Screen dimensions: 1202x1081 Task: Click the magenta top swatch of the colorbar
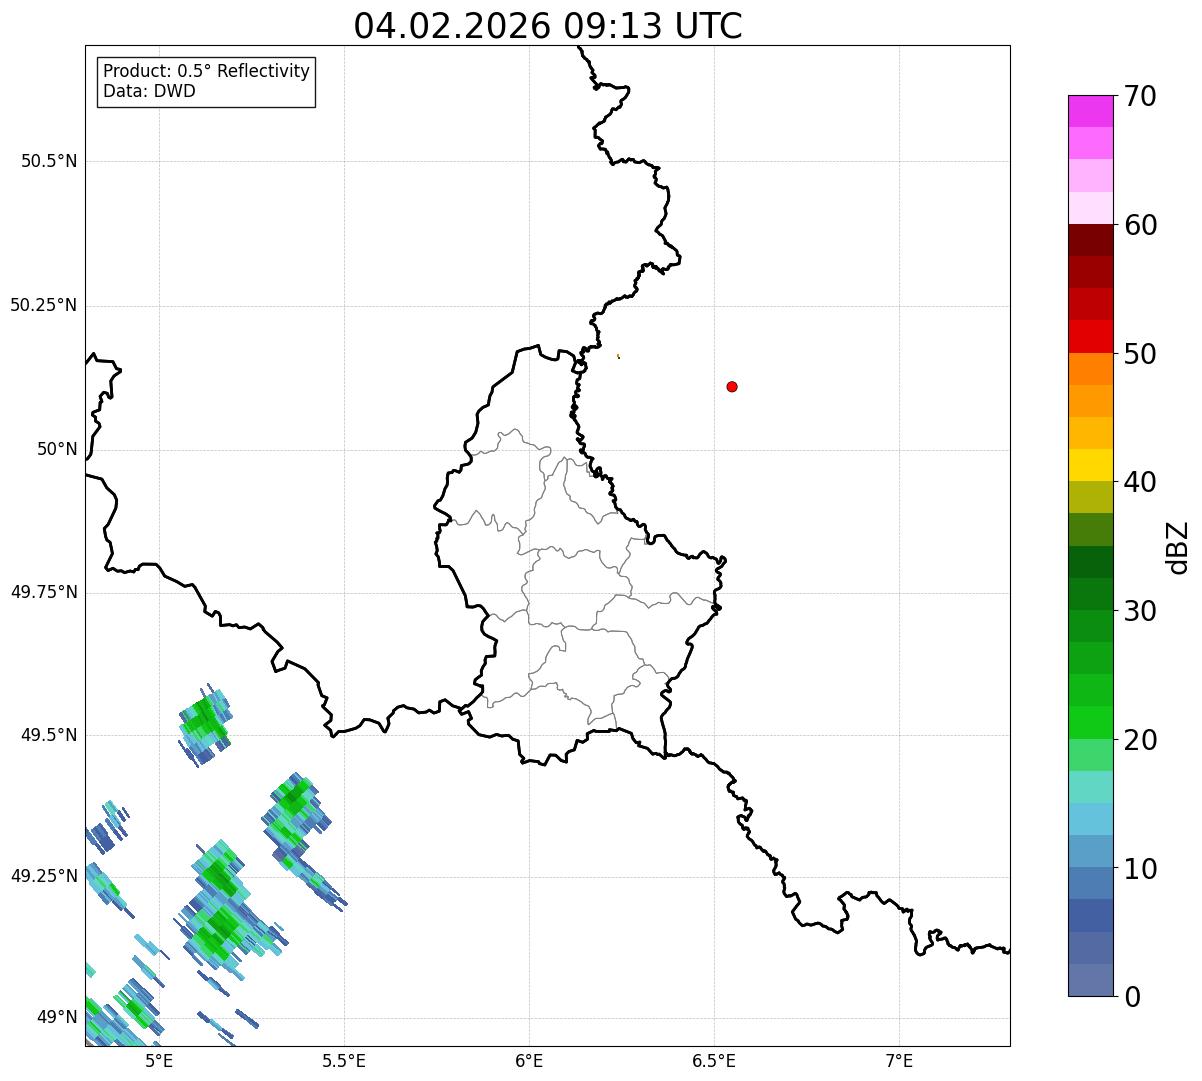(x=1090, y=111)
